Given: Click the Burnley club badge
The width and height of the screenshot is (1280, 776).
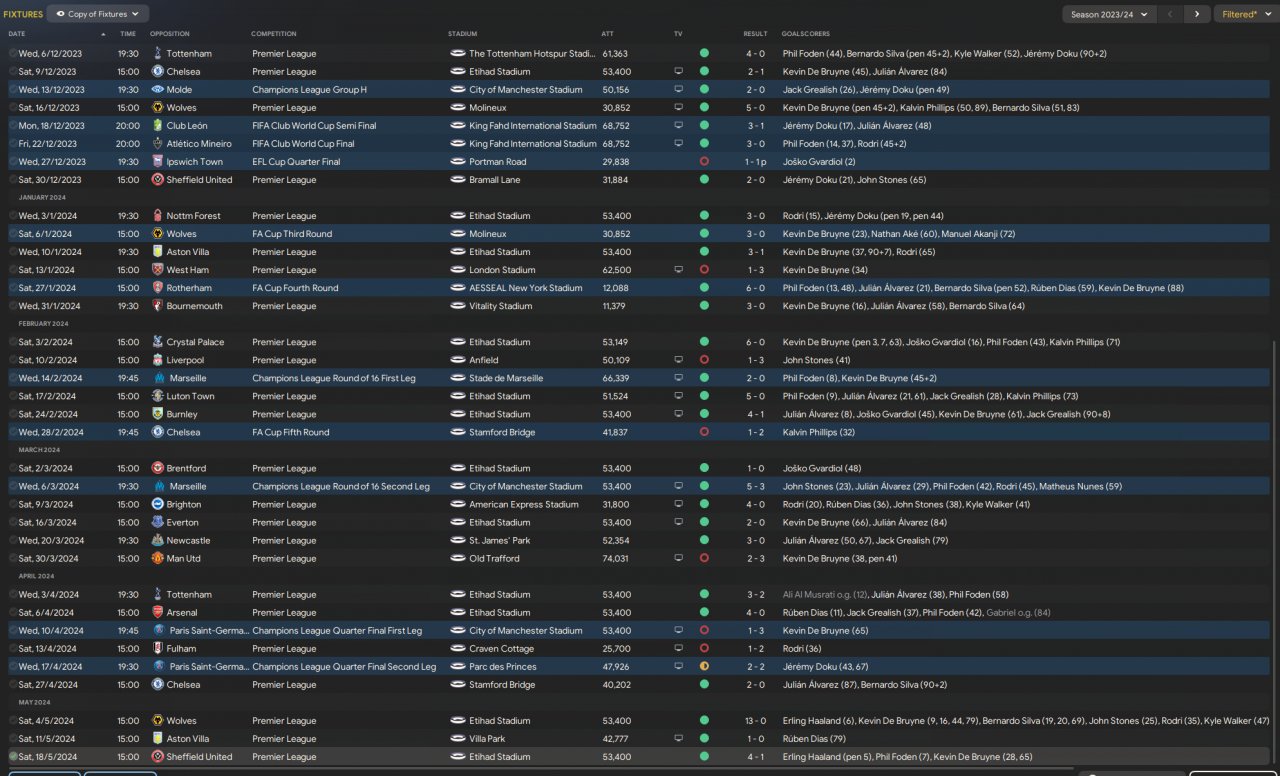Looking at the screenshot, I should click(x=157, y=414).
